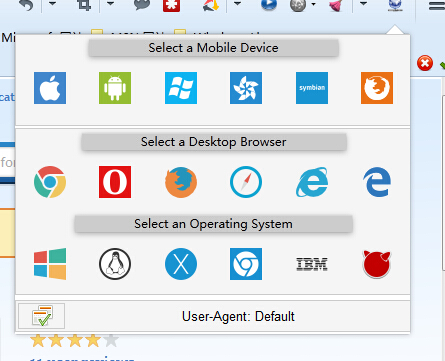Click the red X stop icon

[425, 63]
